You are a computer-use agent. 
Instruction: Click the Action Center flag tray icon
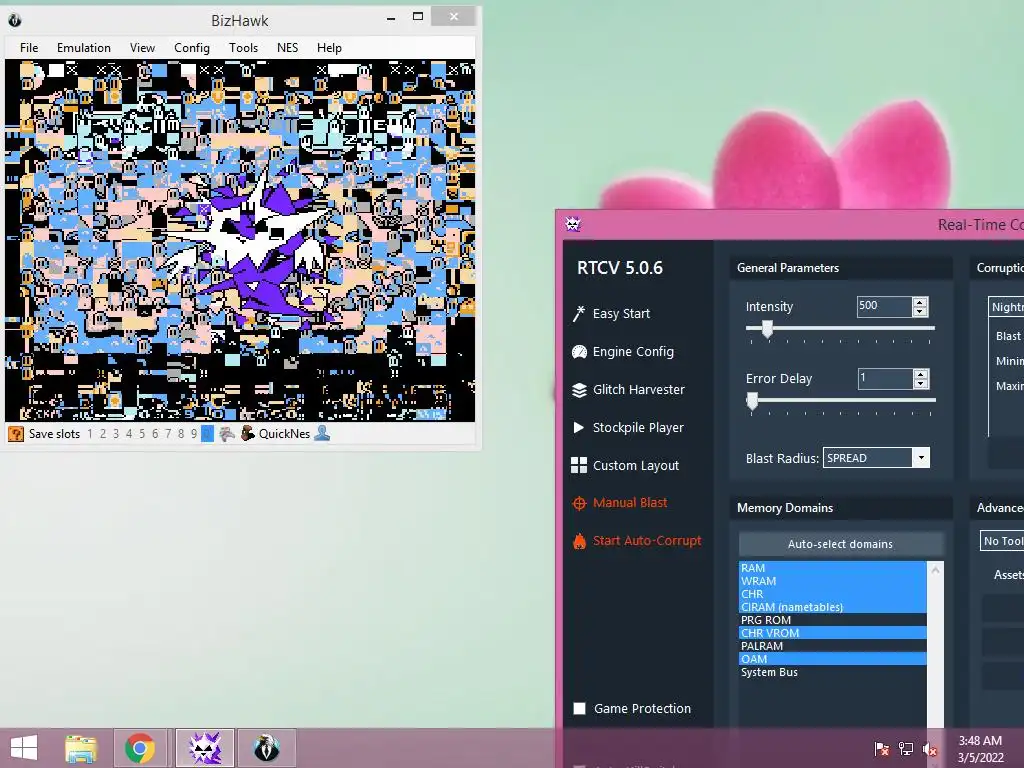point(882,749)
